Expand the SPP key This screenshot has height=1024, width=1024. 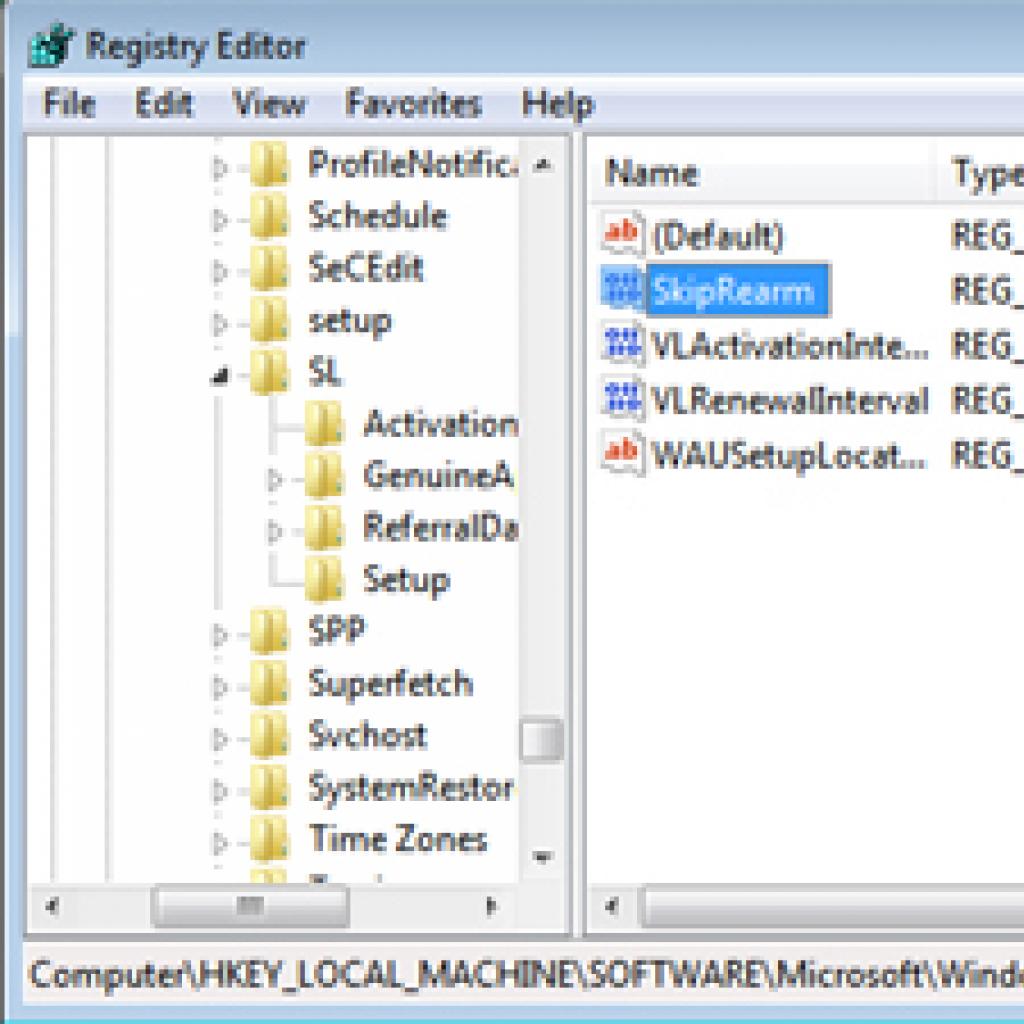tap(220, 635)
